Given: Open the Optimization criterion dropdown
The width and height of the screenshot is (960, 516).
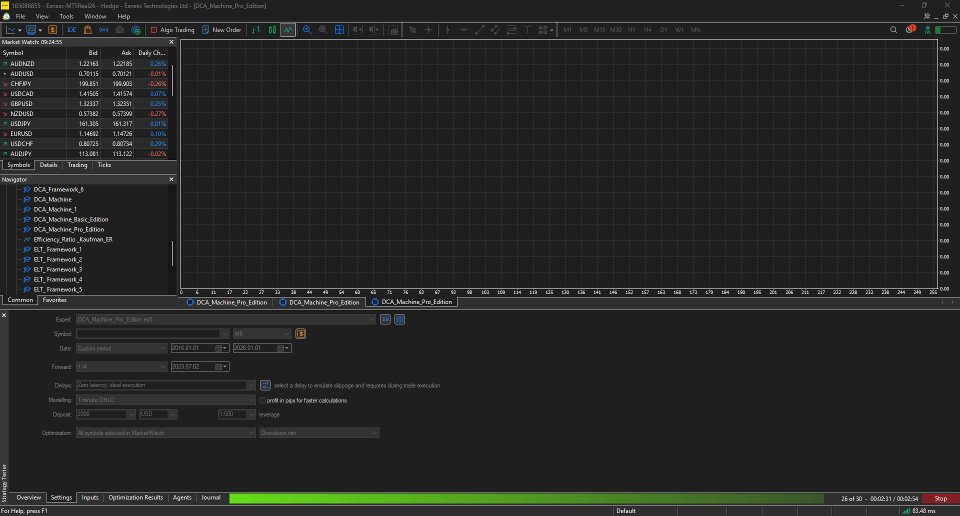Looking at the screenshot, I should [x=319, y=433].
